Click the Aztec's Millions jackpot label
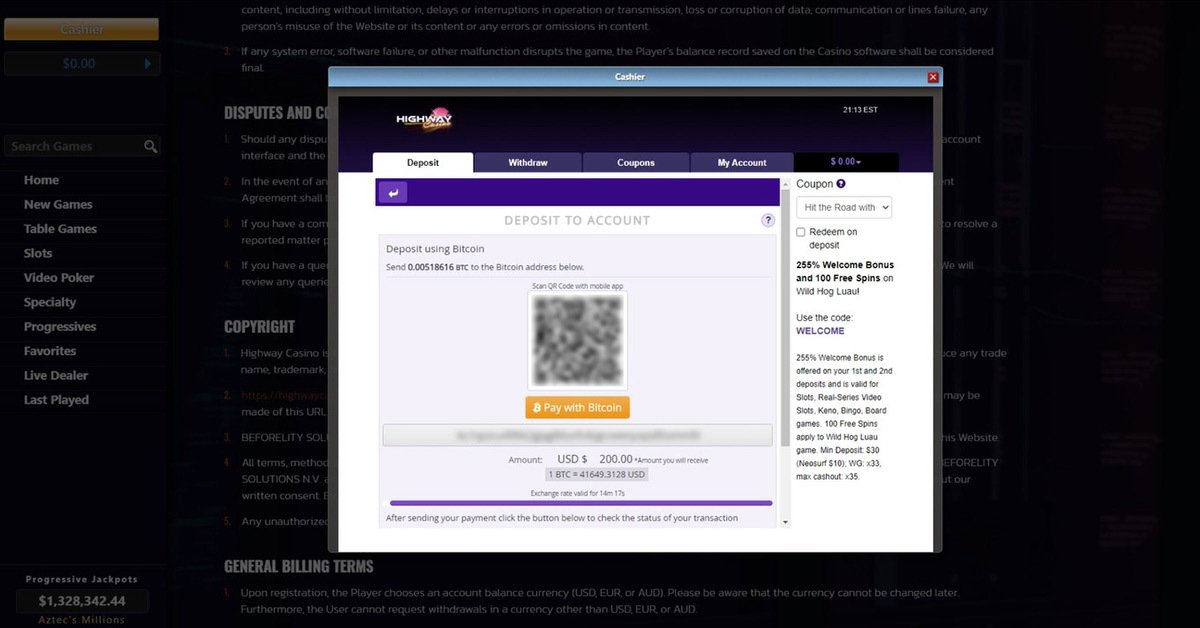The width and height of the screenshot is (1200, 628). (82, 620)
